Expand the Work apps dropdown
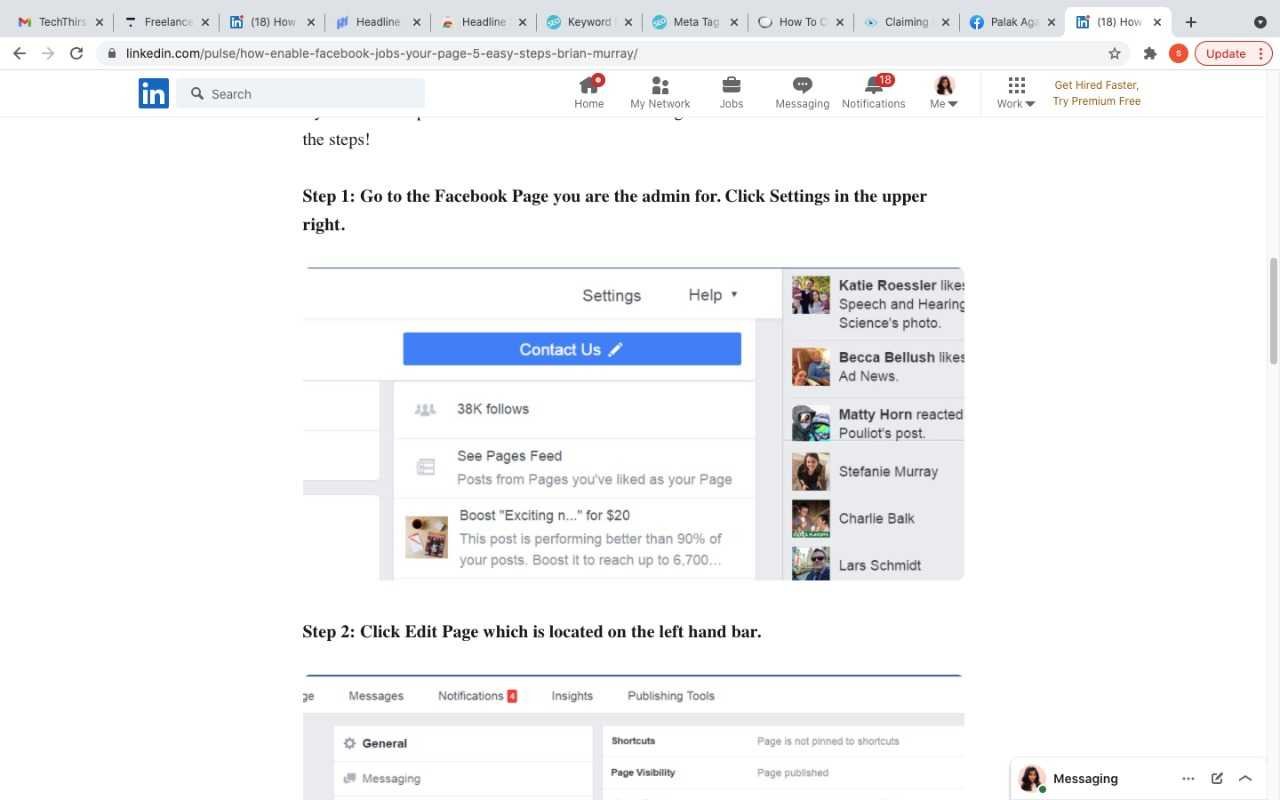Viewport: 1280px width, 800px height. (x=1016, y=92)
